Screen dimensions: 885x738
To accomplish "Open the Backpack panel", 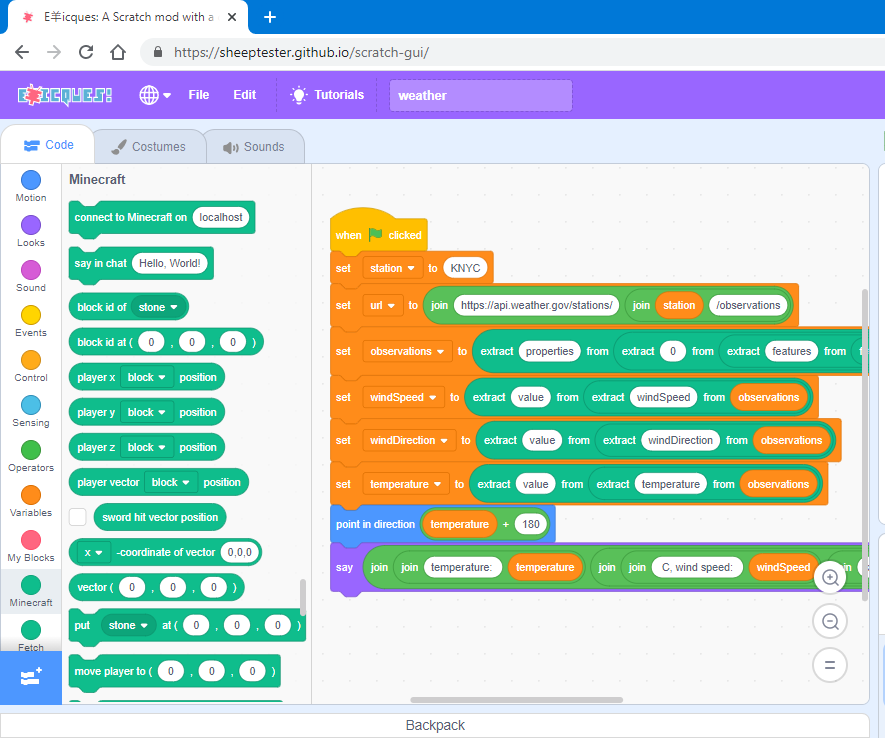I will coord(435,725).
